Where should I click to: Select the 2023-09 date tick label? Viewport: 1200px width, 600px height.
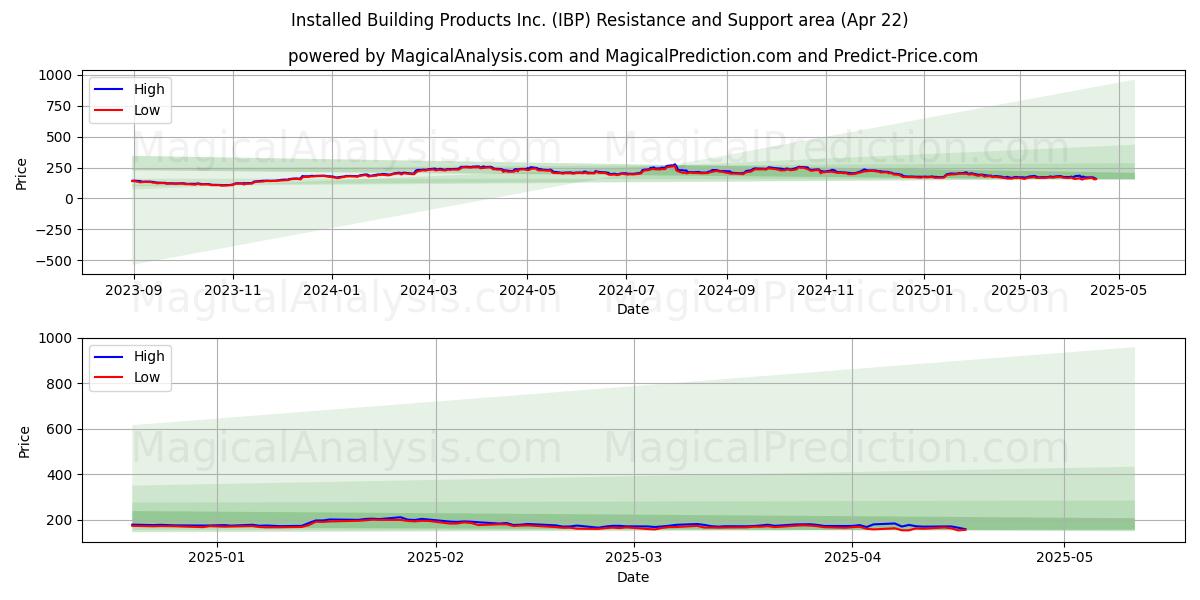(x=134, y=290)
